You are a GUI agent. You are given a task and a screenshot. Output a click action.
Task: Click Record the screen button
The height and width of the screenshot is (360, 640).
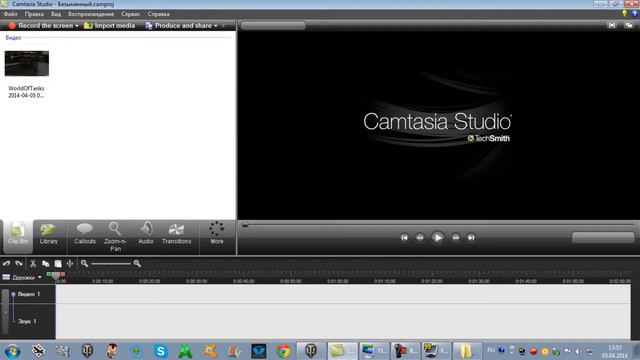point(41,25)
